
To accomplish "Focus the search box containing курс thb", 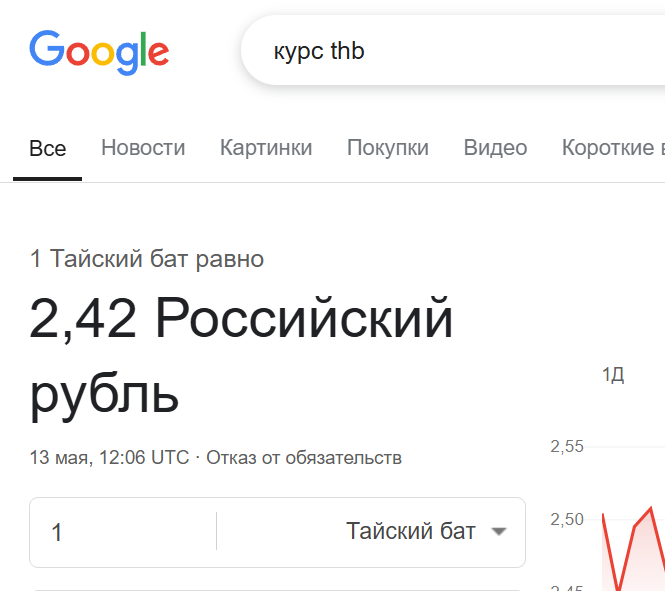I will [x=450, y=51].
